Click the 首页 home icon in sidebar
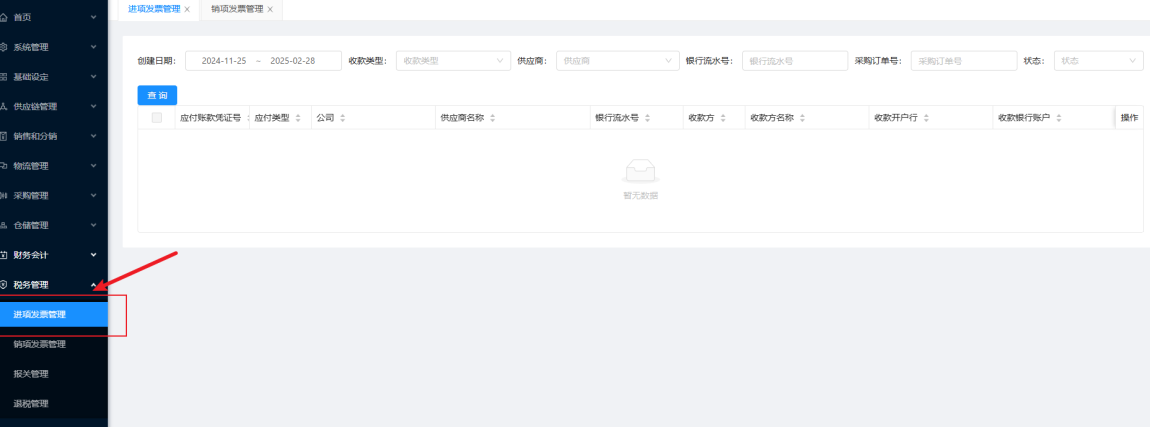This screenshot has width=1150, height=427. point(4,17)
